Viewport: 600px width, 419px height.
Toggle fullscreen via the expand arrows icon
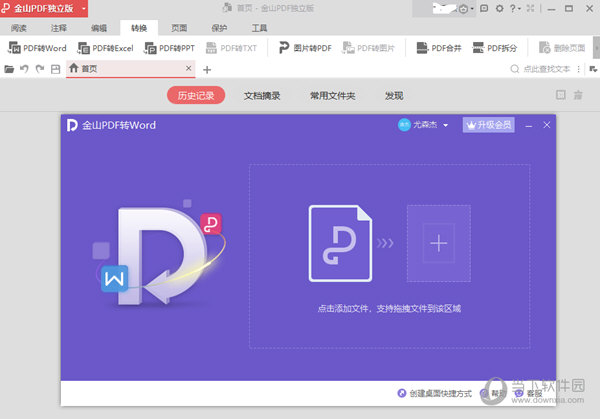[x=530, y=8]
